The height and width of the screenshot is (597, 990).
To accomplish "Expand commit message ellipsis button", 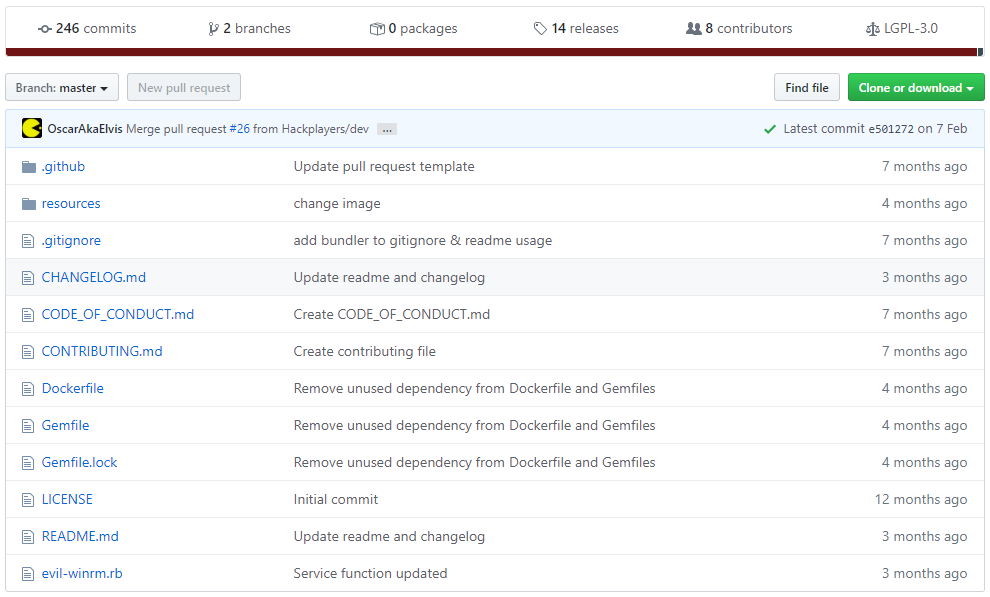I will coord(387,129).
